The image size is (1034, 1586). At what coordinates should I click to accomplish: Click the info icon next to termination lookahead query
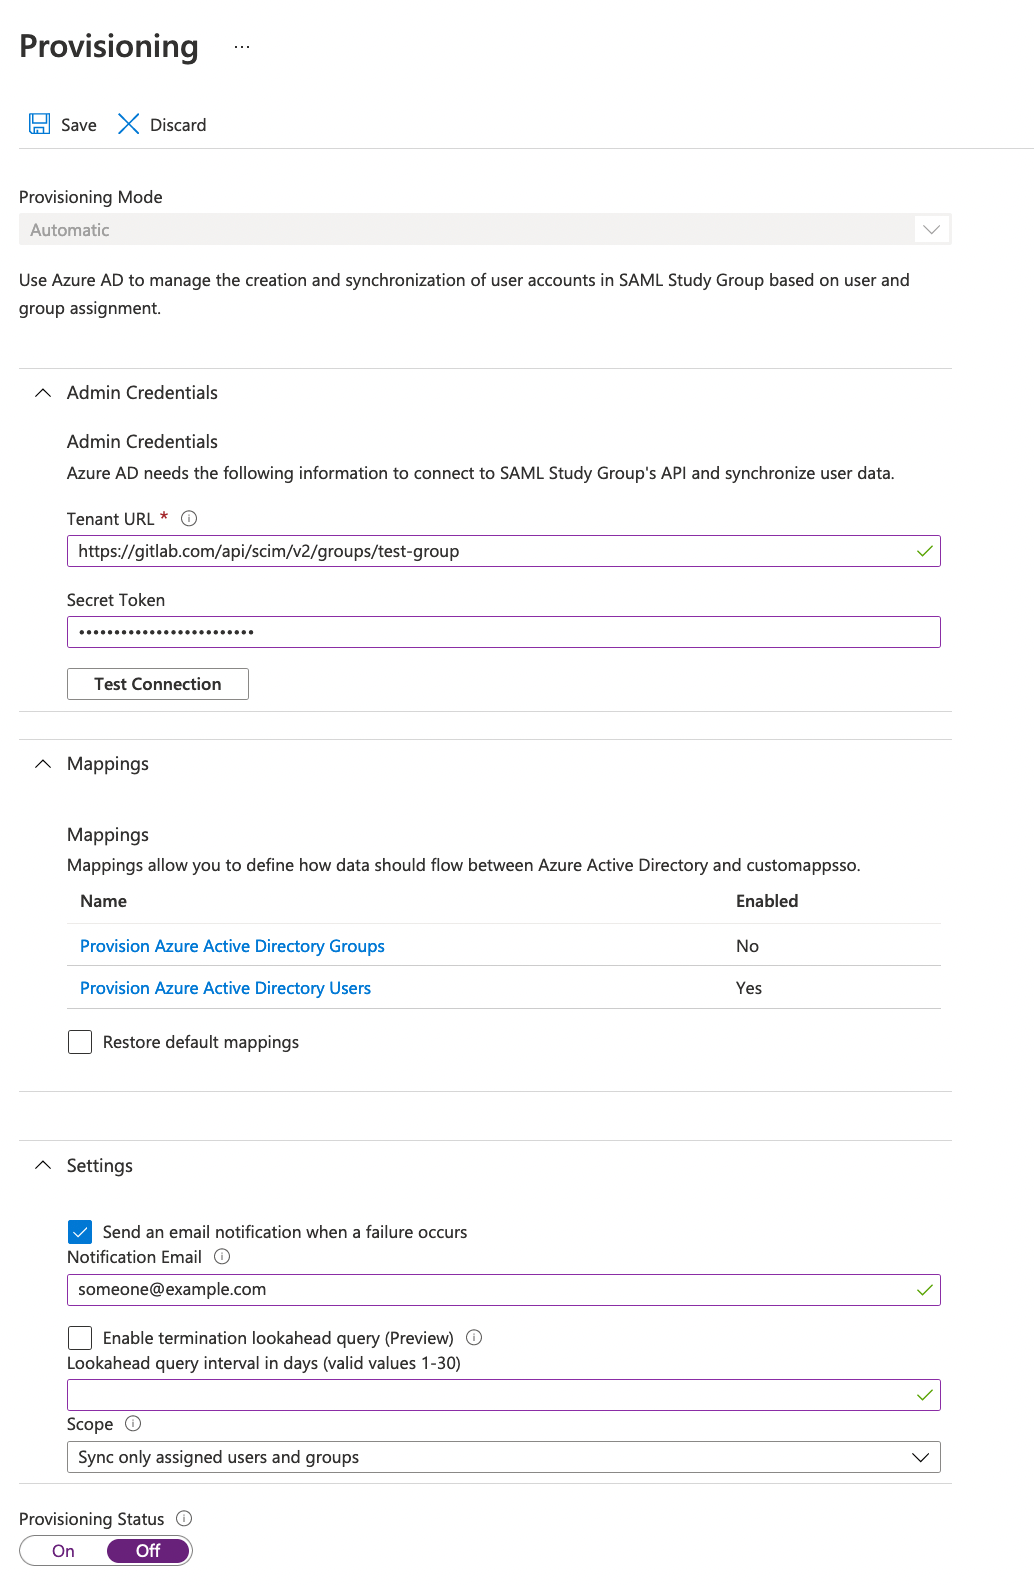tap(476, 1338)
